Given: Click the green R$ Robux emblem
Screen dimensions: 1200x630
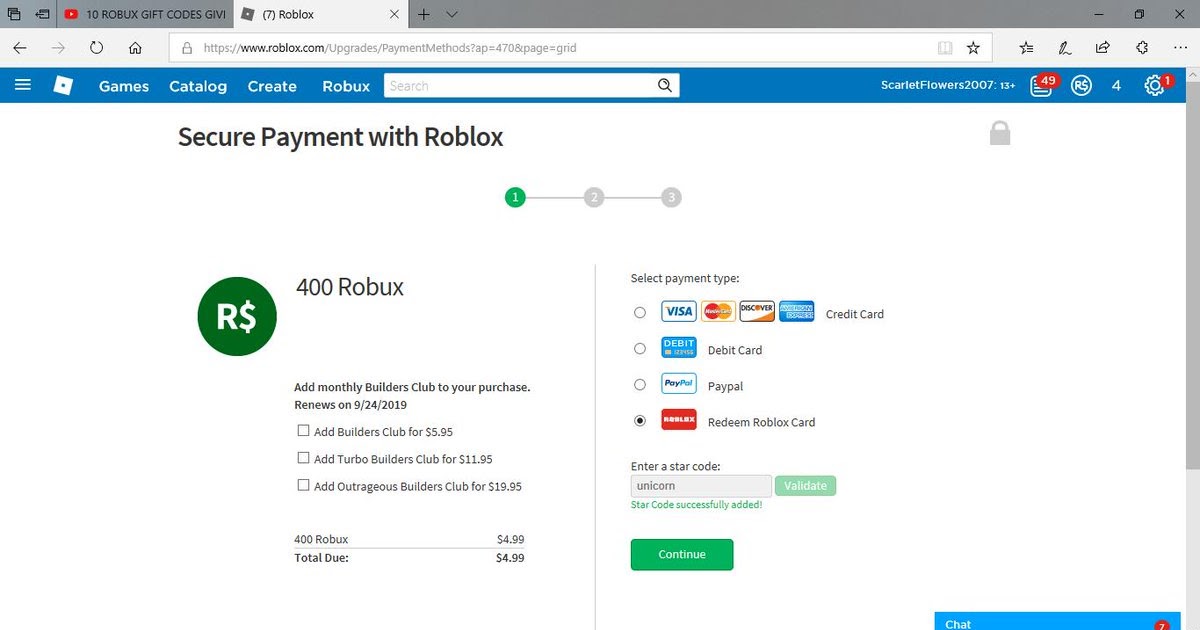Looking at the screenshot, I should (237, 316).
